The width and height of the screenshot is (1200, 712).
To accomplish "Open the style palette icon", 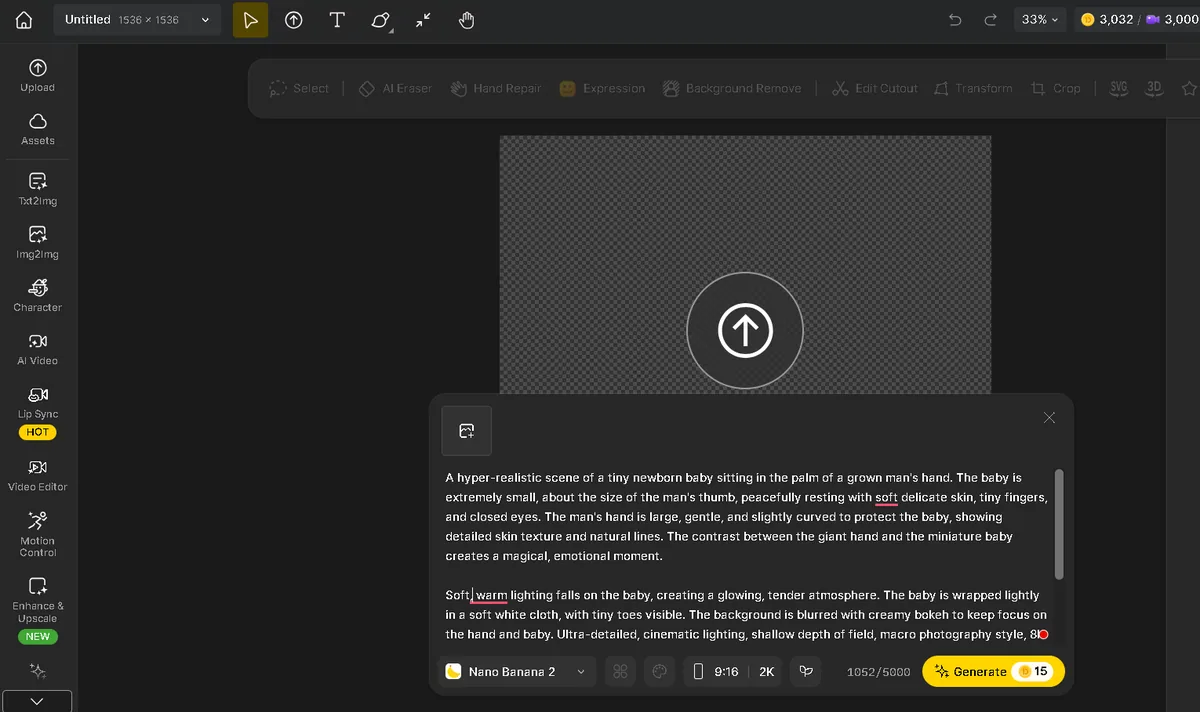I will pos(659,672).
